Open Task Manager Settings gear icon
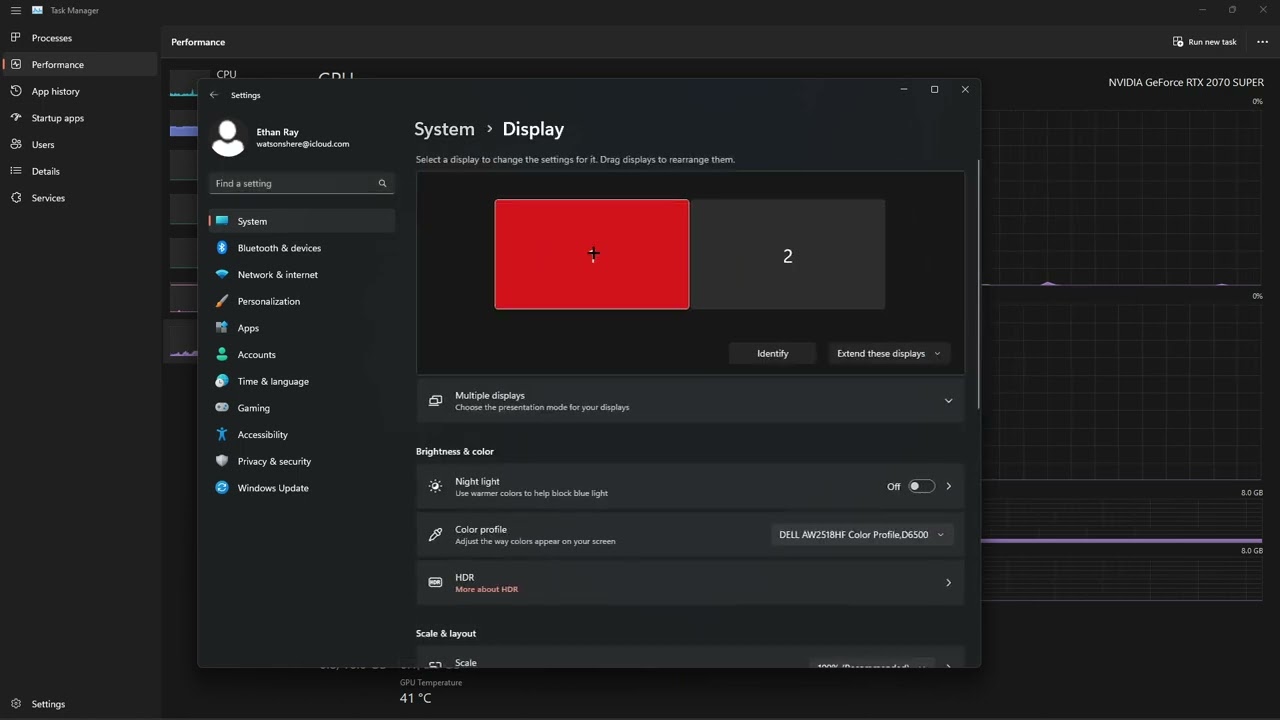 (16, 704)
